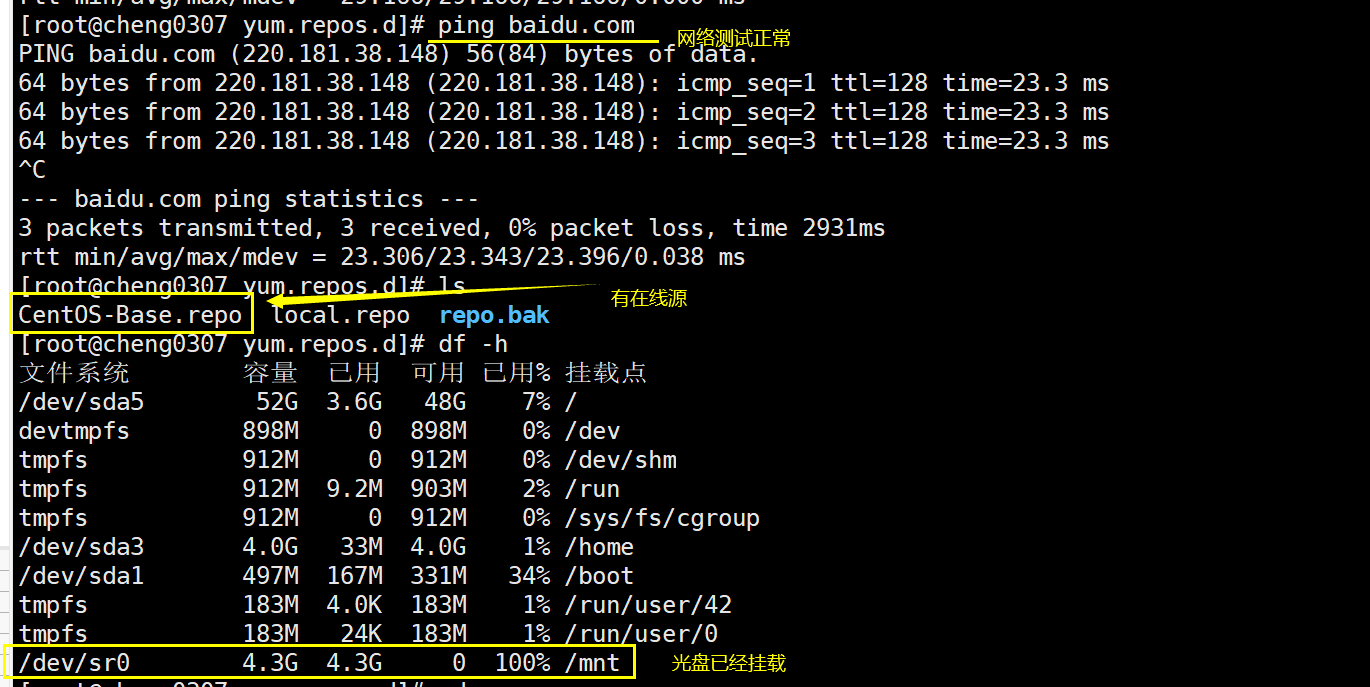Click the blue repo.bak directory name
1370x687 pixels.
(494, 316)
